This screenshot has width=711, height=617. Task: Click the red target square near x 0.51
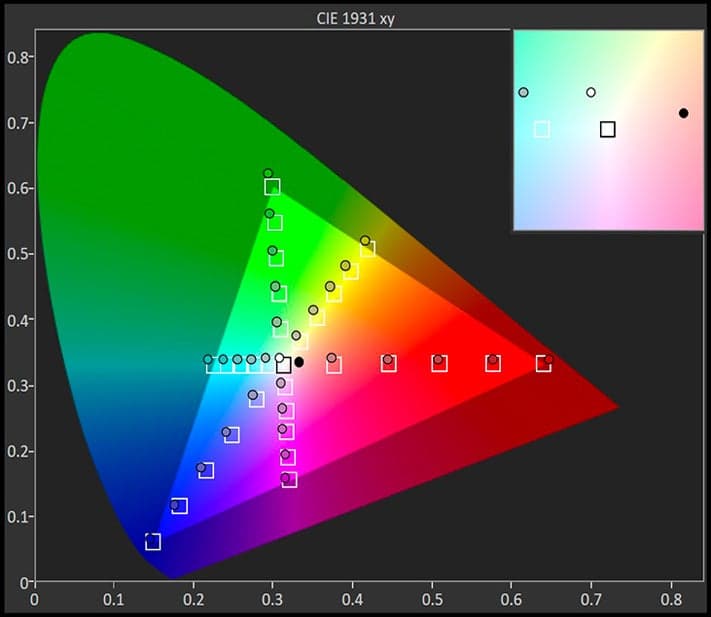point(439,364)
